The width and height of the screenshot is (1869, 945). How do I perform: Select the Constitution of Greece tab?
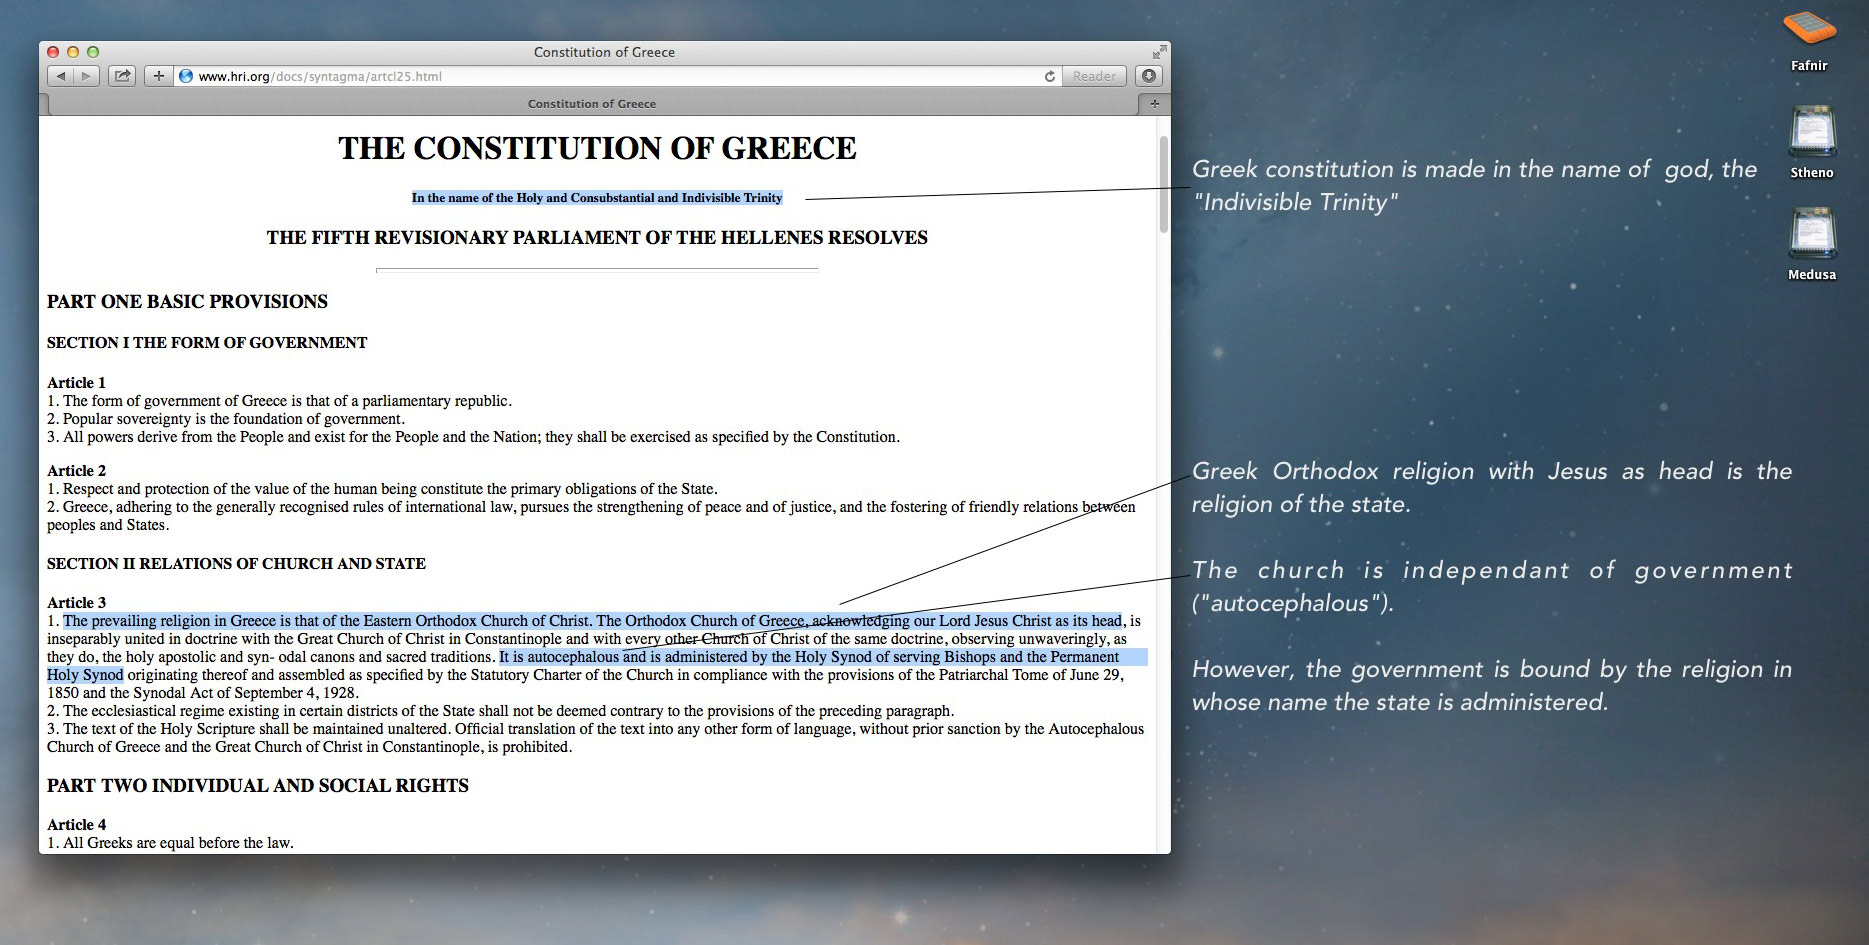tap(592, 104)
